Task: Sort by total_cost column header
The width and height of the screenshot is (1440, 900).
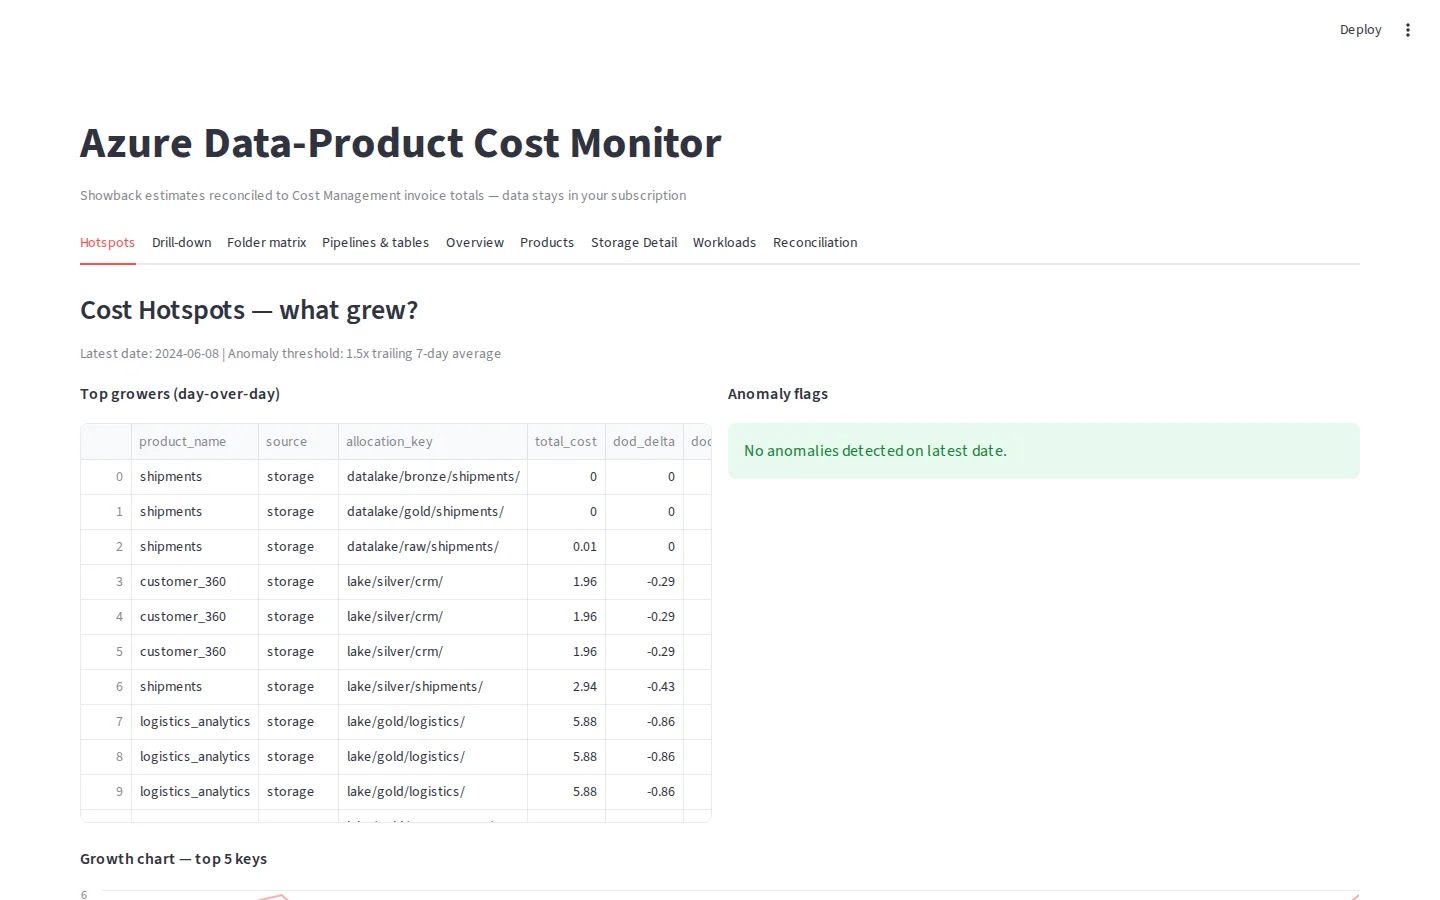Action: pyautogui.click(x=566, y=441)
